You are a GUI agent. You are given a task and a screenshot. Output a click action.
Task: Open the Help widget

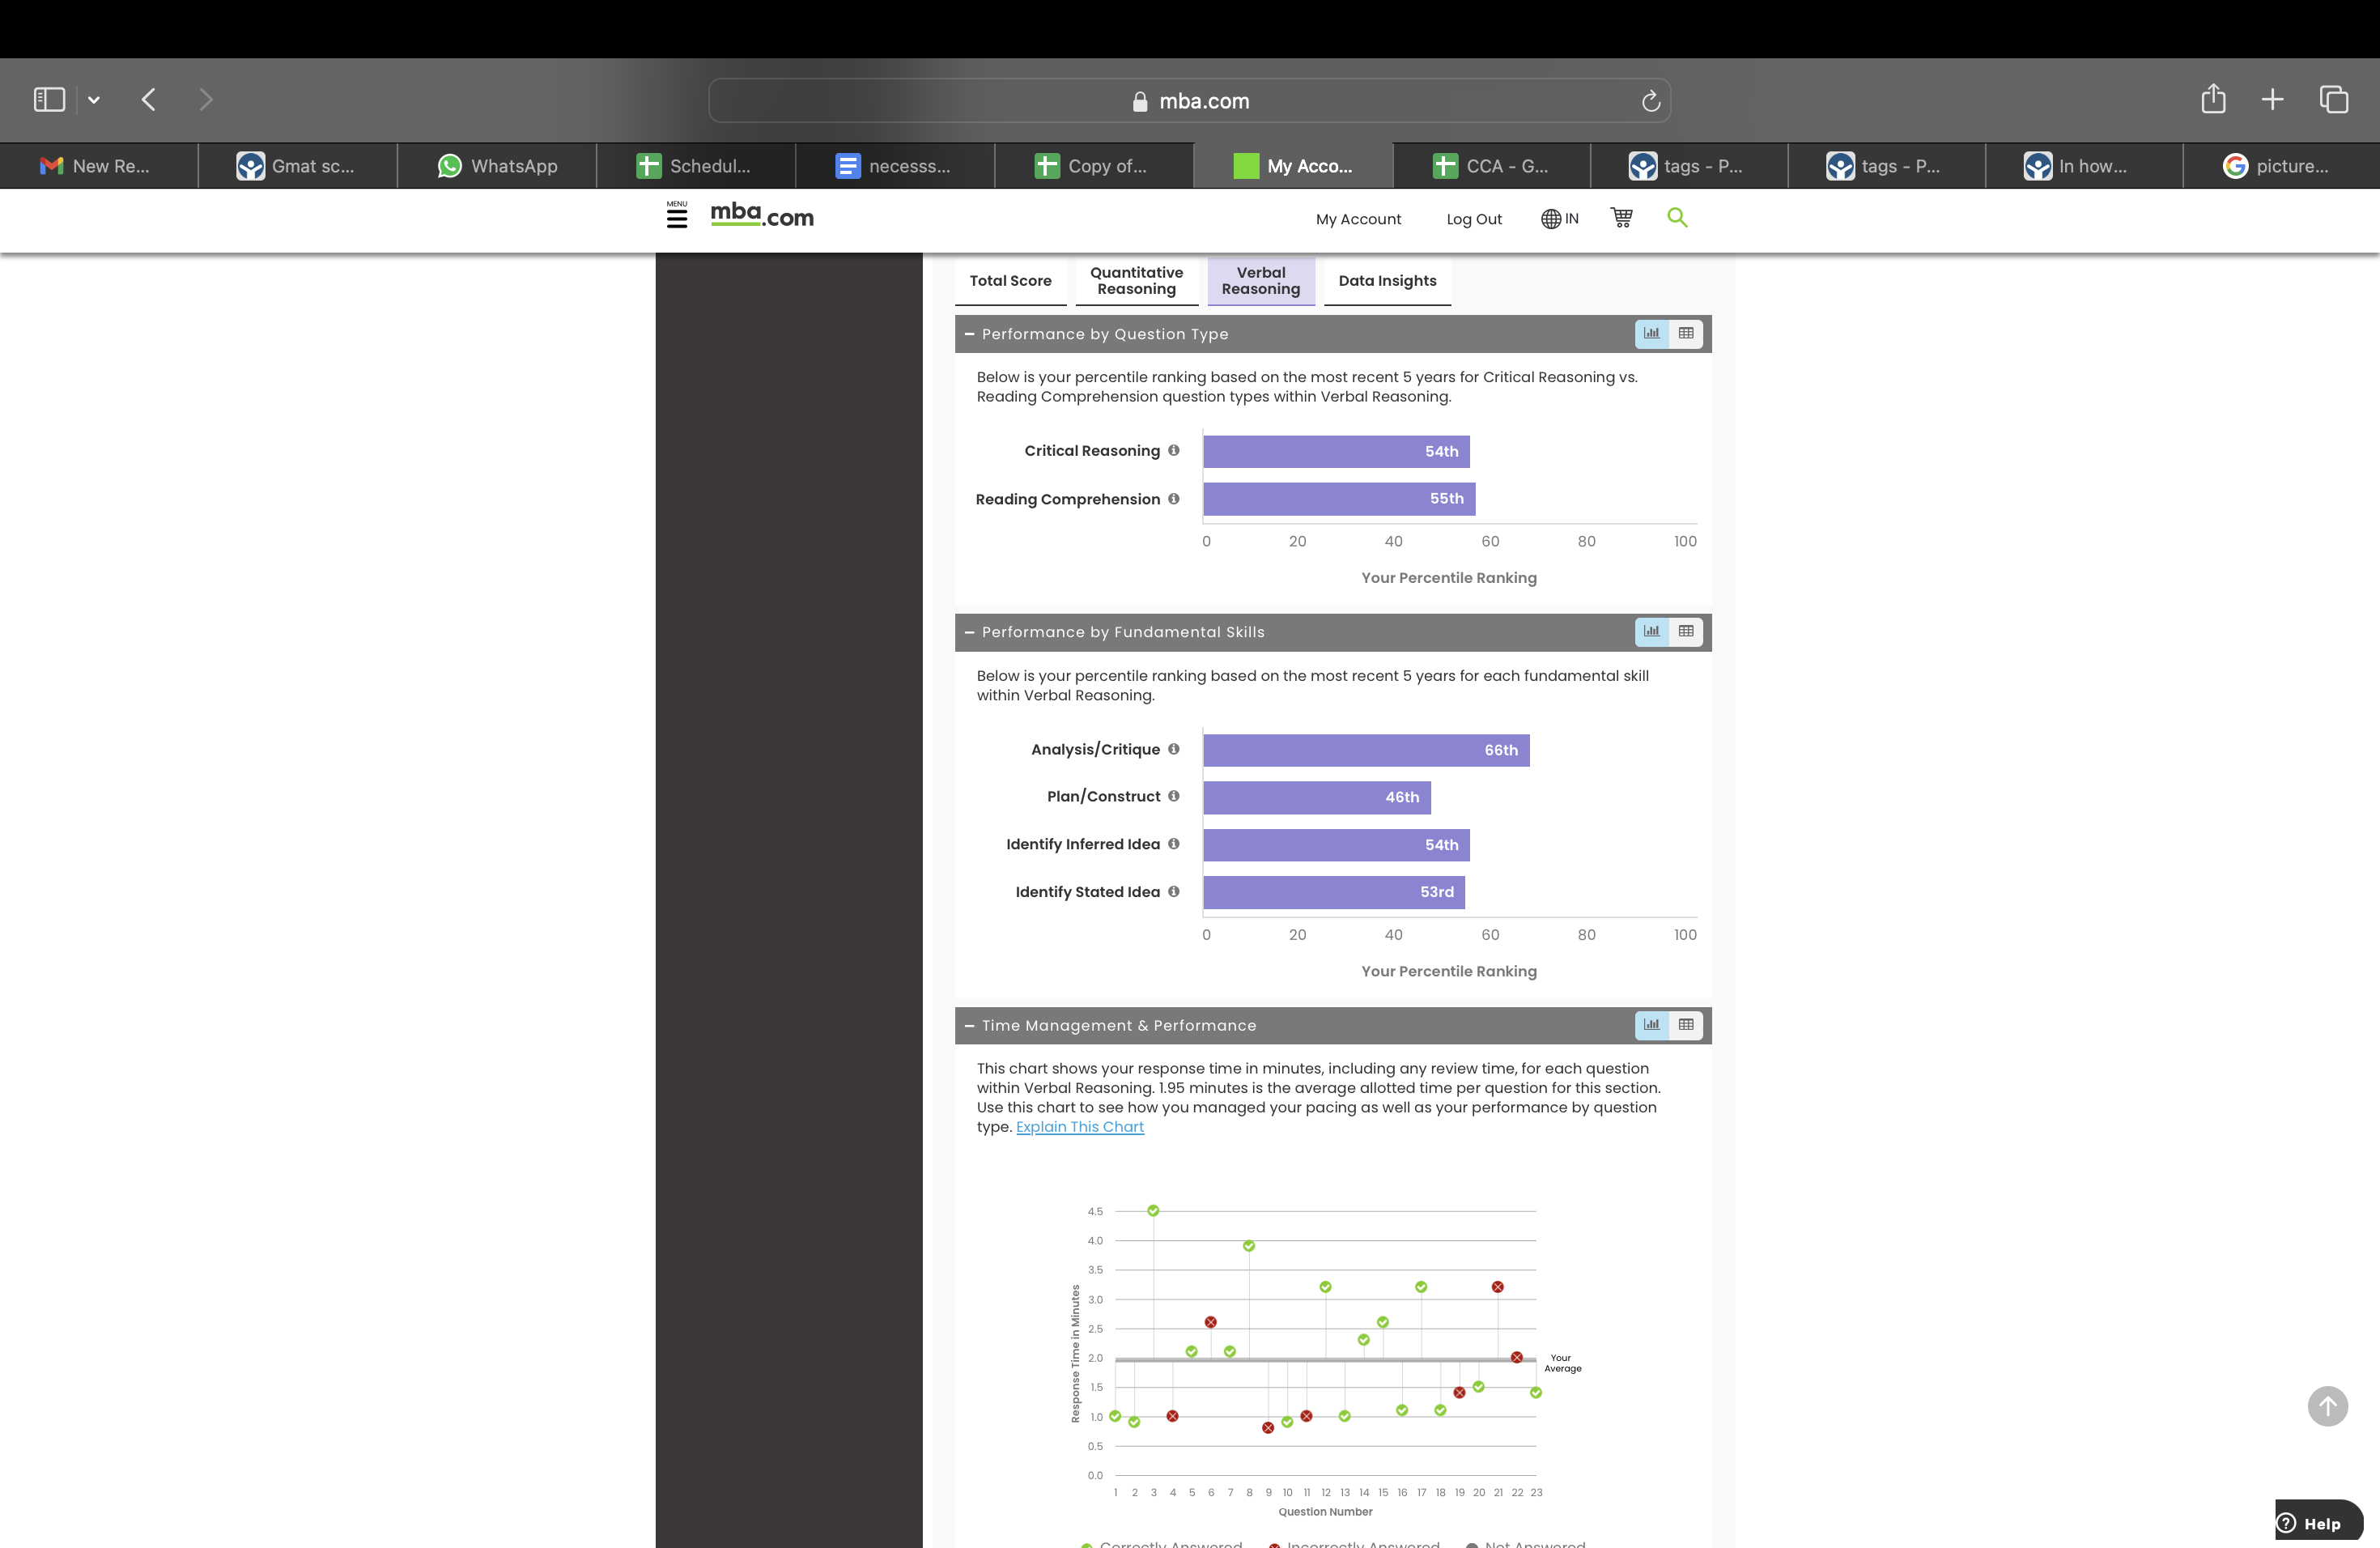2316,1523
